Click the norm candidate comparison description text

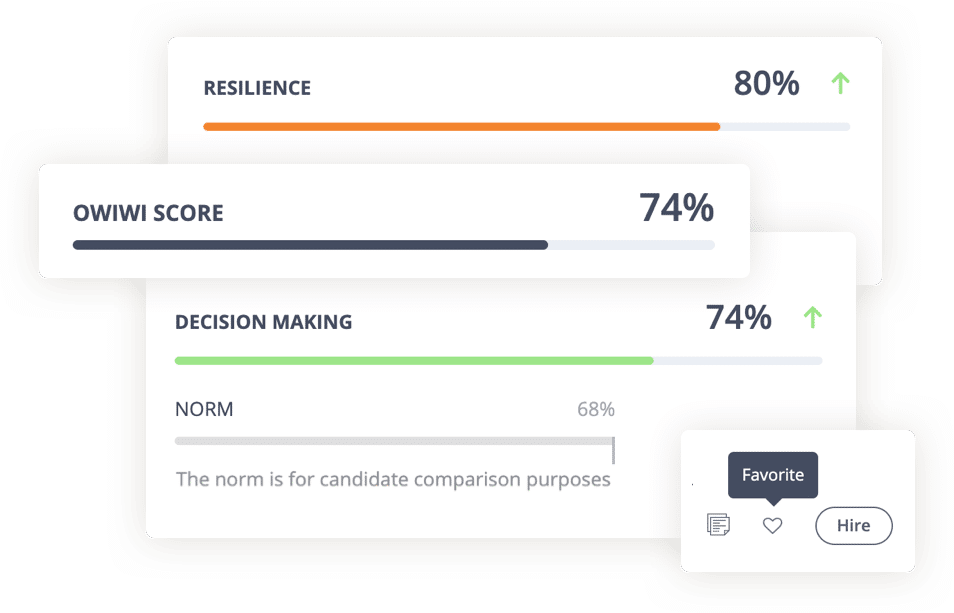(393, 479)
